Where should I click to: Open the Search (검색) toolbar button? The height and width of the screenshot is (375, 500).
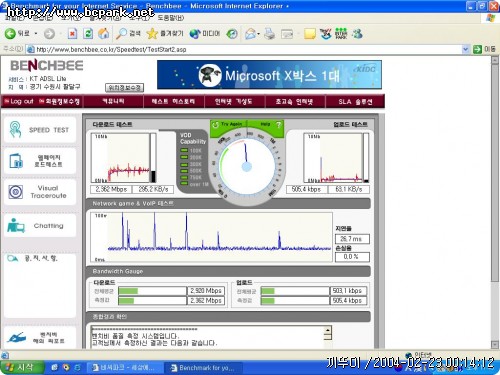click(128, 34)
